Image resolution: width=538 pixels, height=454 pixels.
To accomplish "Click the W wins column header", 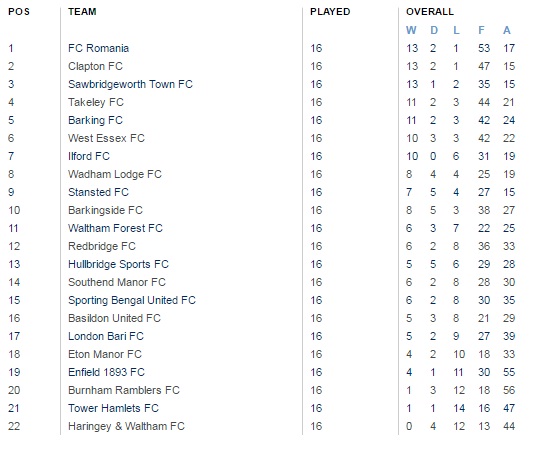I will tap(411, 30).
